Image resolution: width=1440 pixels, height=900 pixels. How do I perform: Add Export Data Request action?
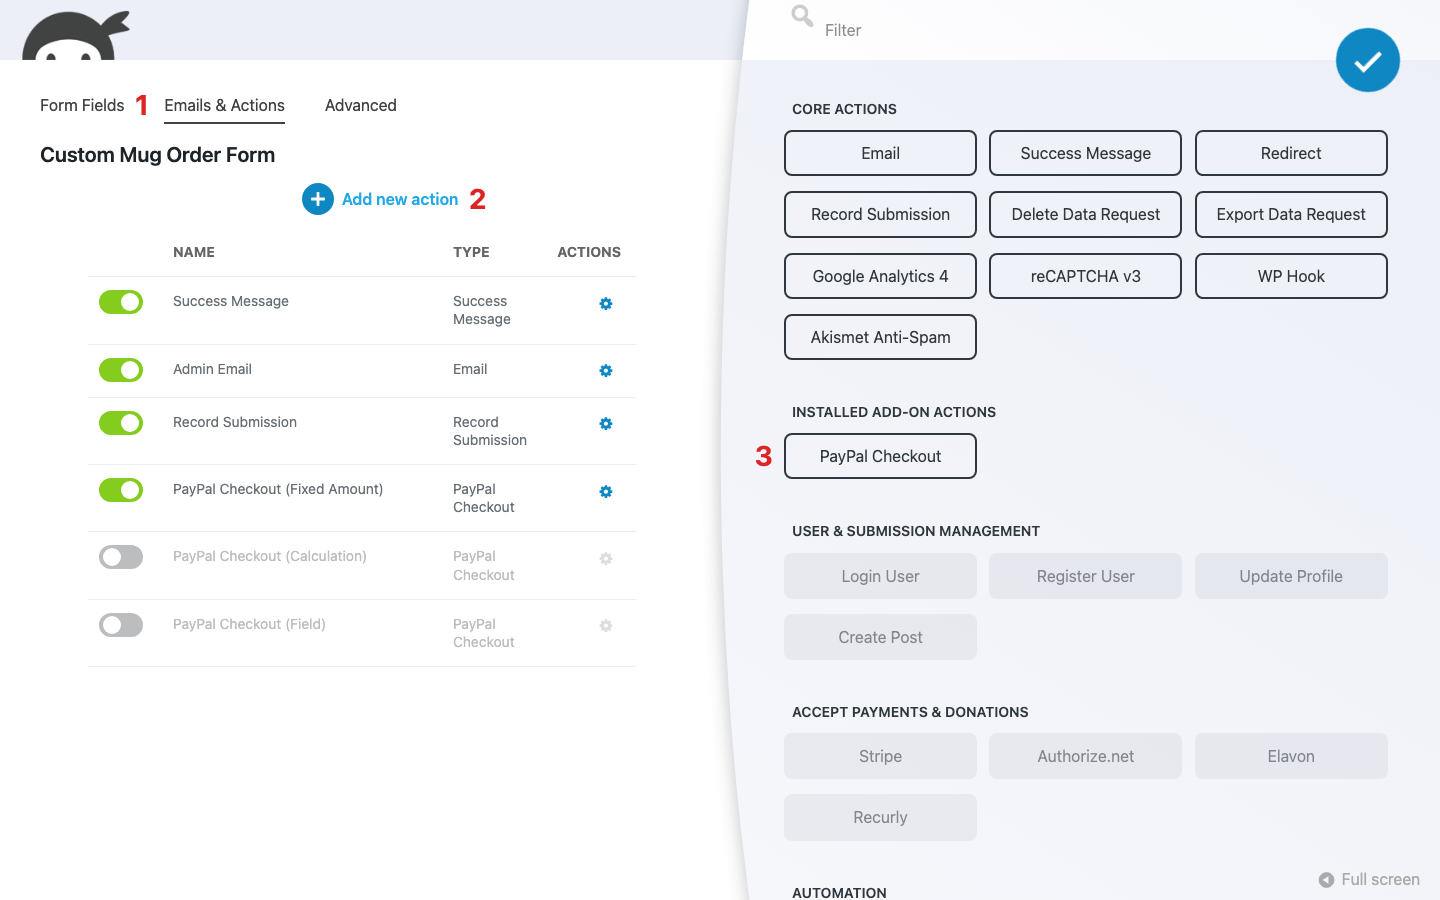click(x=1291, y=214)
